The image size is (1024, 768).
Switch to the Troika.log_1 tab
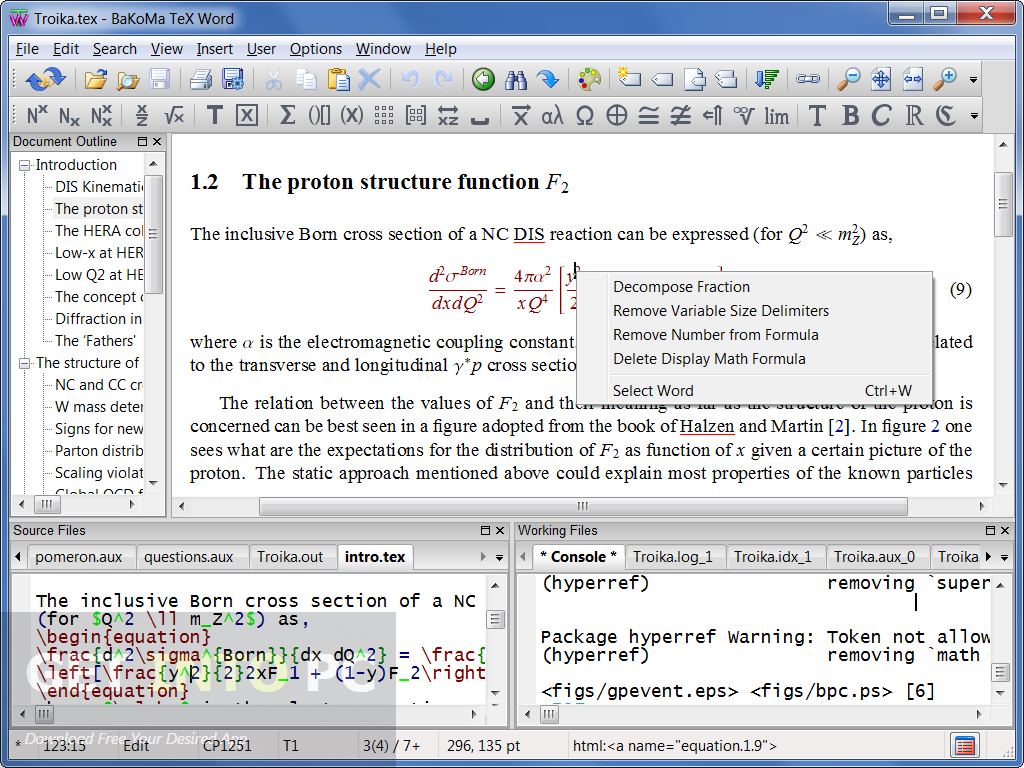pyautogui.click(x=673, y=557)
